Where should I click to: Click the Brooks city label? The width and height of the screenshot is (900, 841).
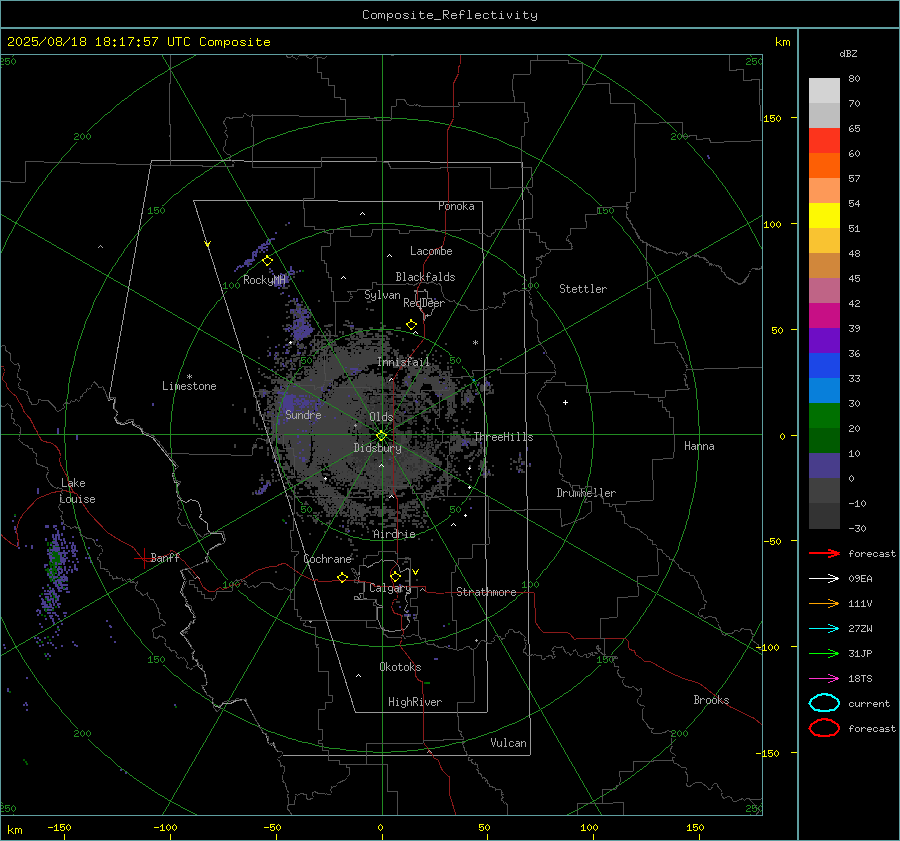[x=711, y=700]
